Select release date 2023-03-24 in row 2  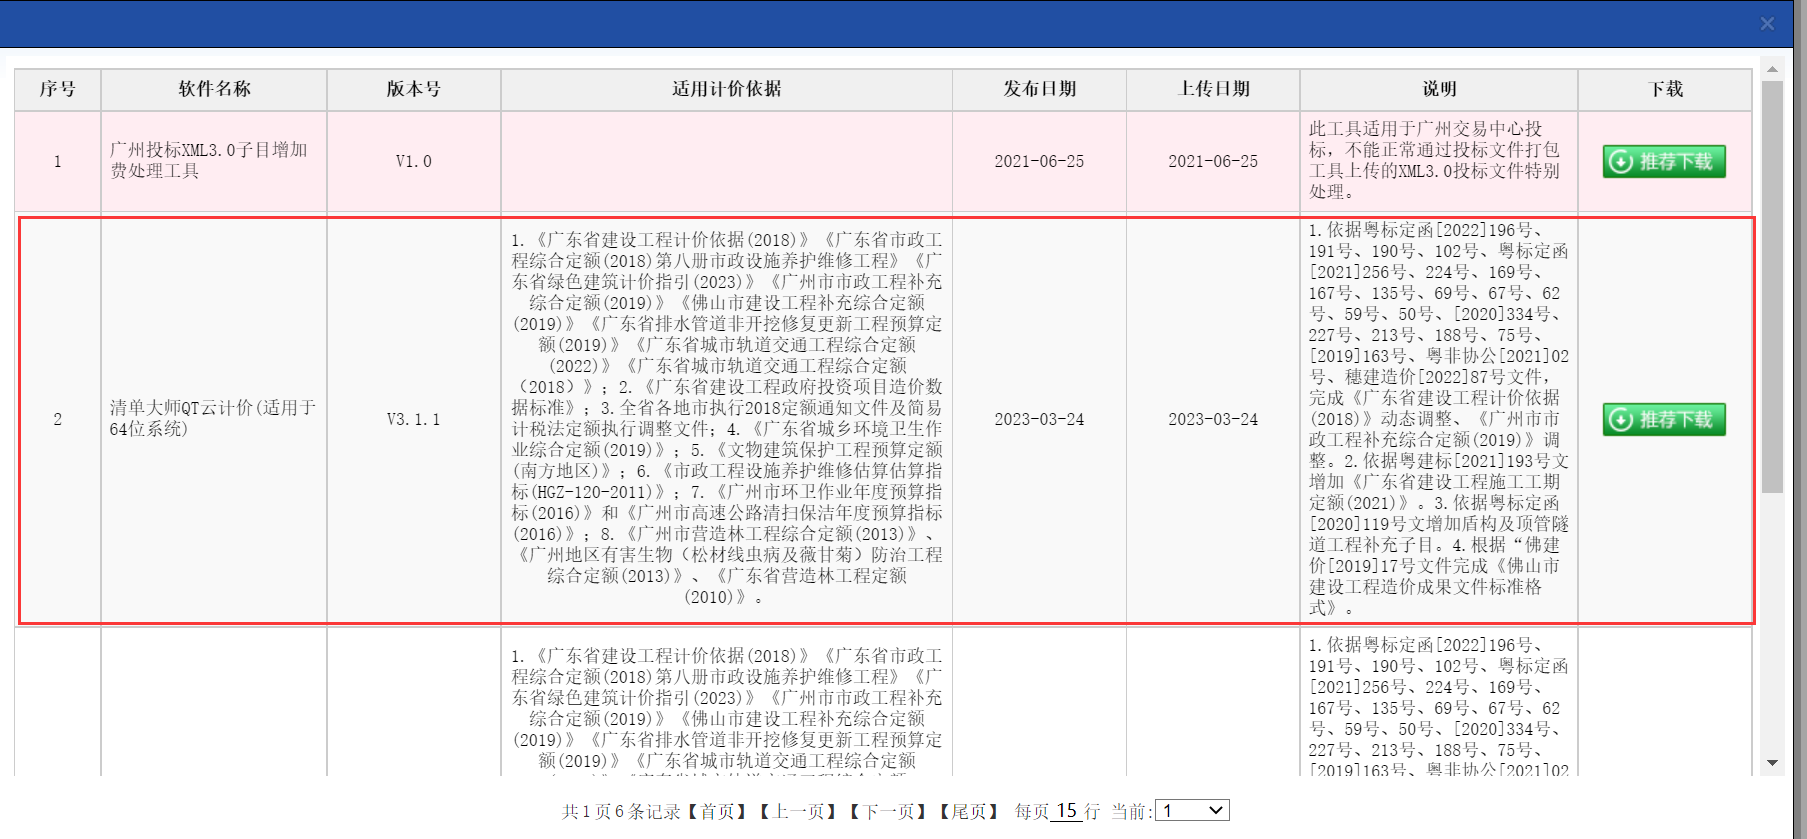[x=1039, y=419]
